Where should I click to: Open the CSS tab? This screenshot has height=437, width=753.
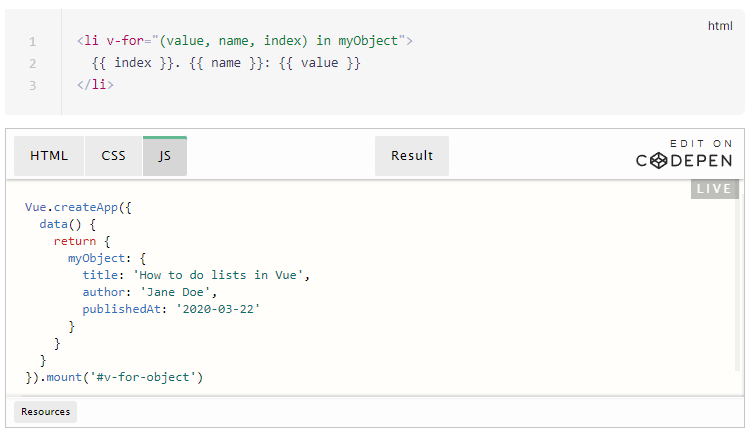point(113,156)
